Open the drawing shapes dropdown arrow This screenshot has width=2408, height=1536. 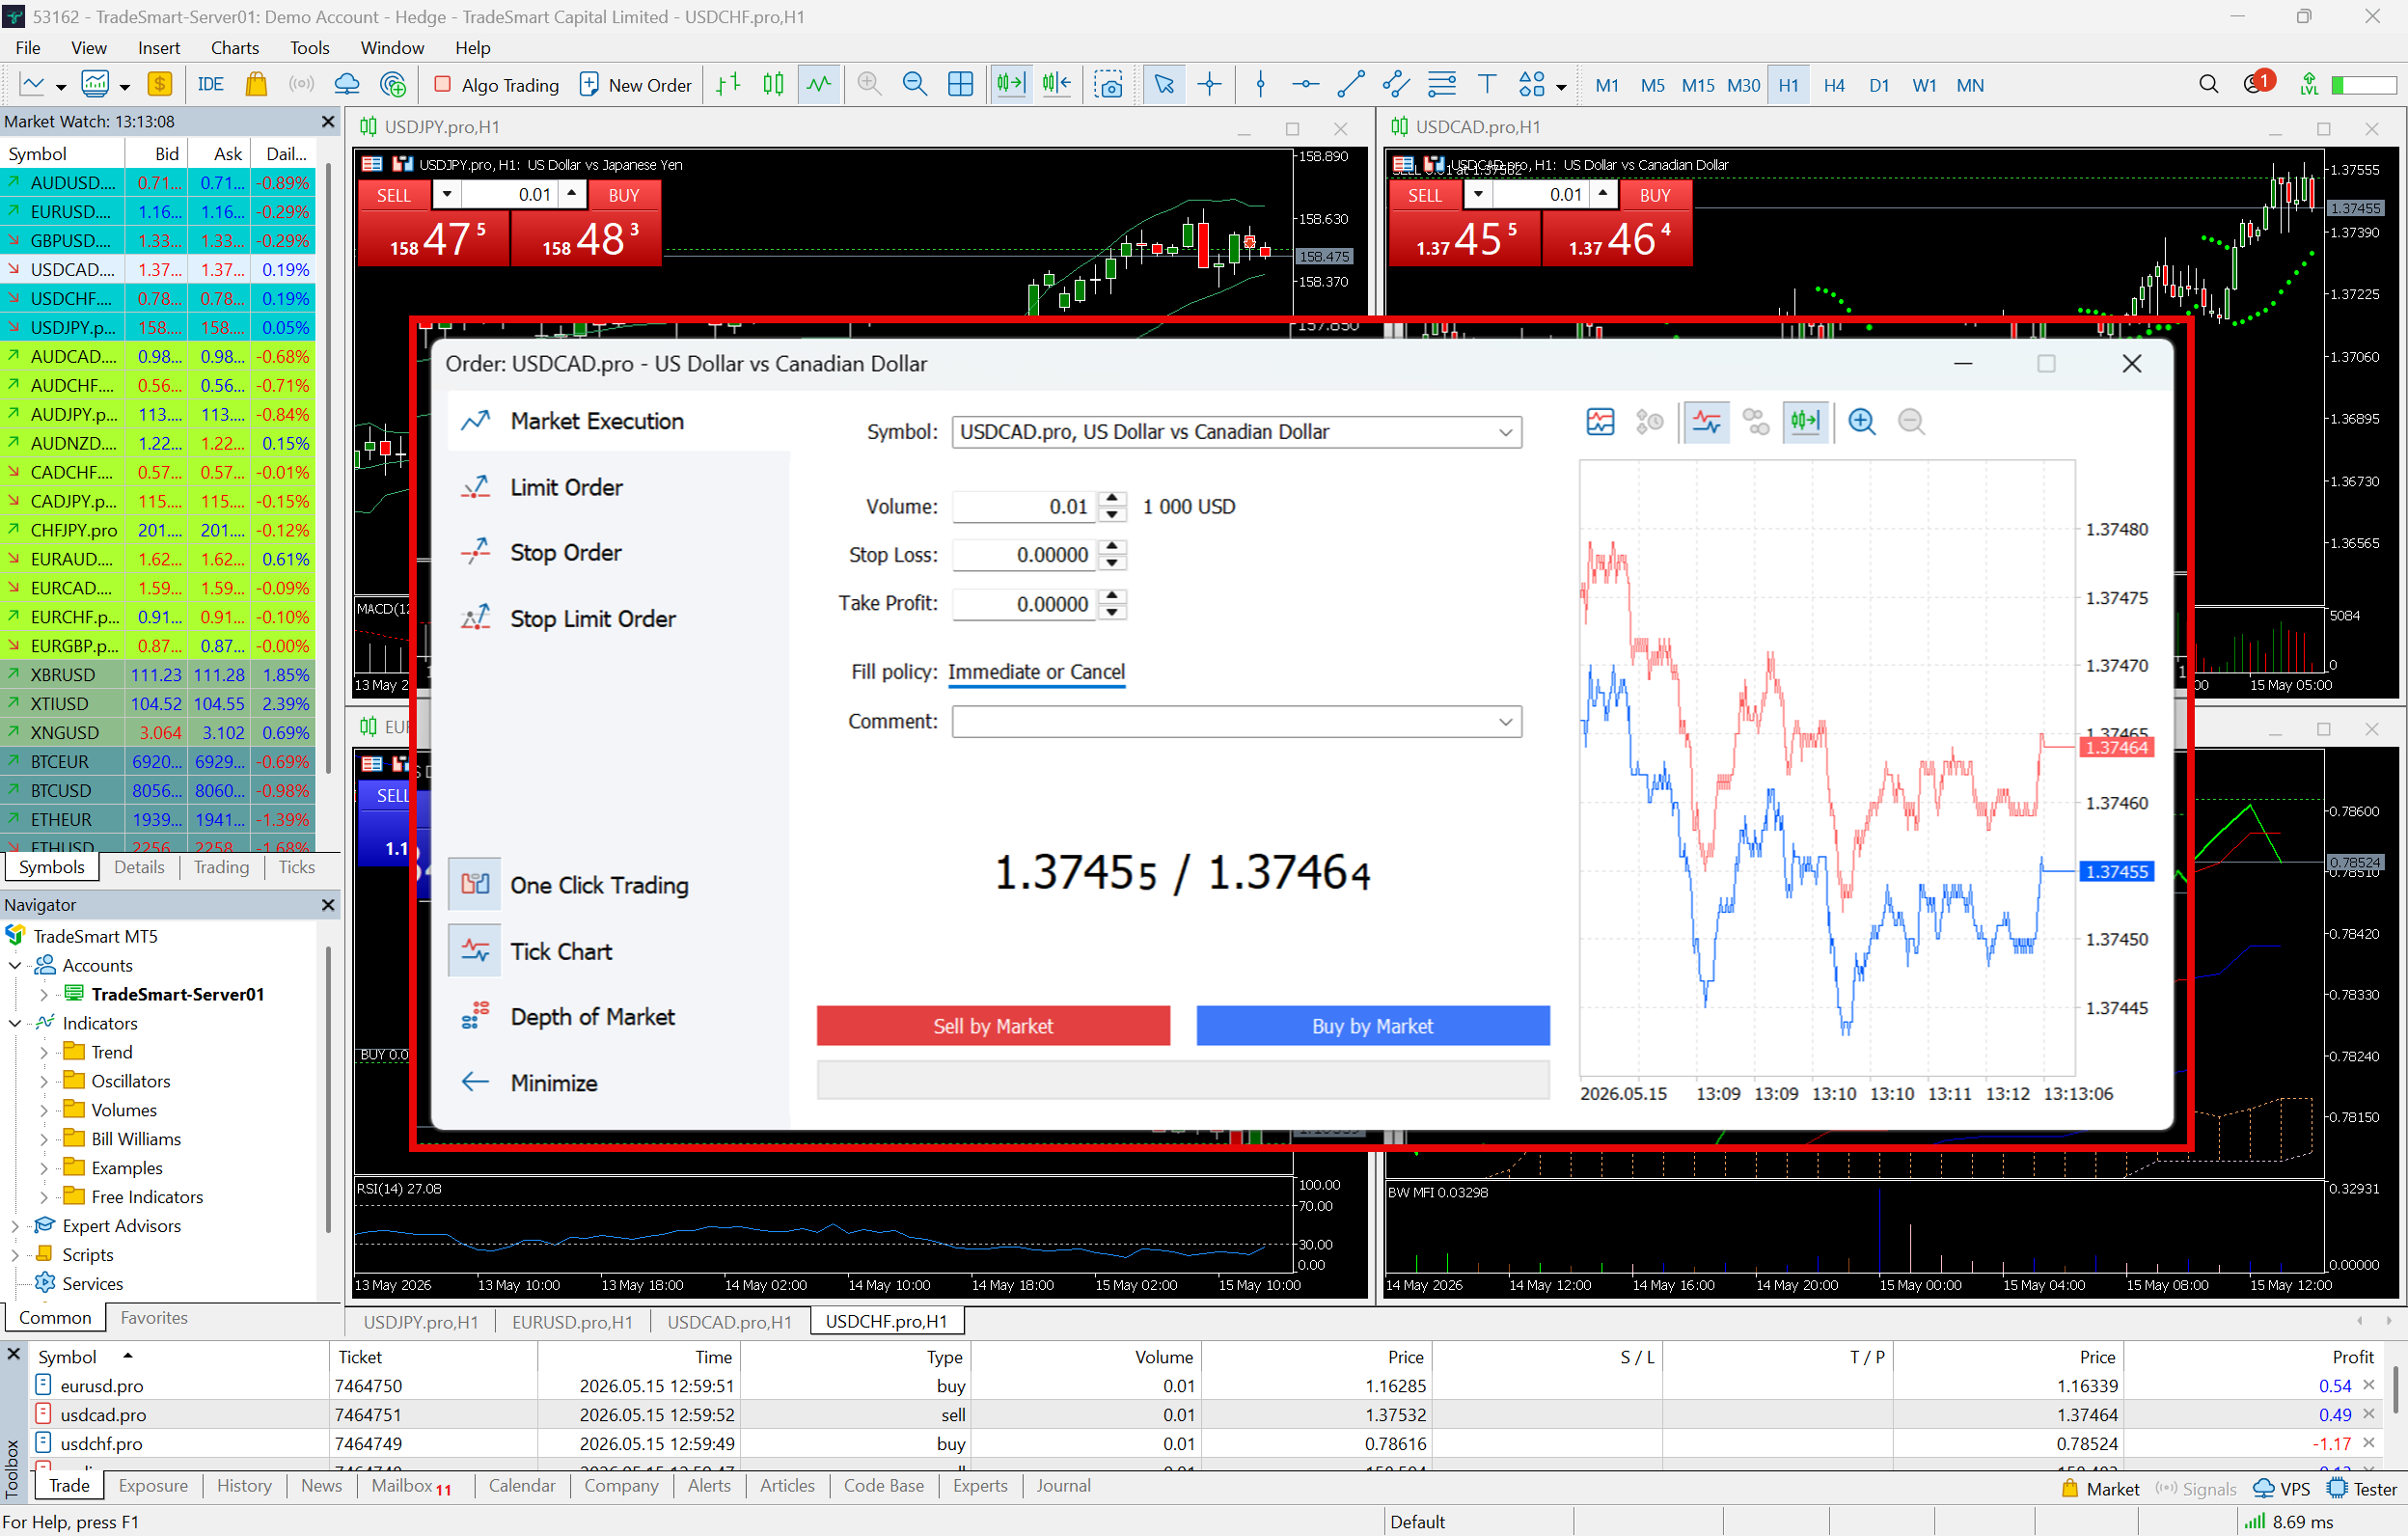coord(1561,87)
